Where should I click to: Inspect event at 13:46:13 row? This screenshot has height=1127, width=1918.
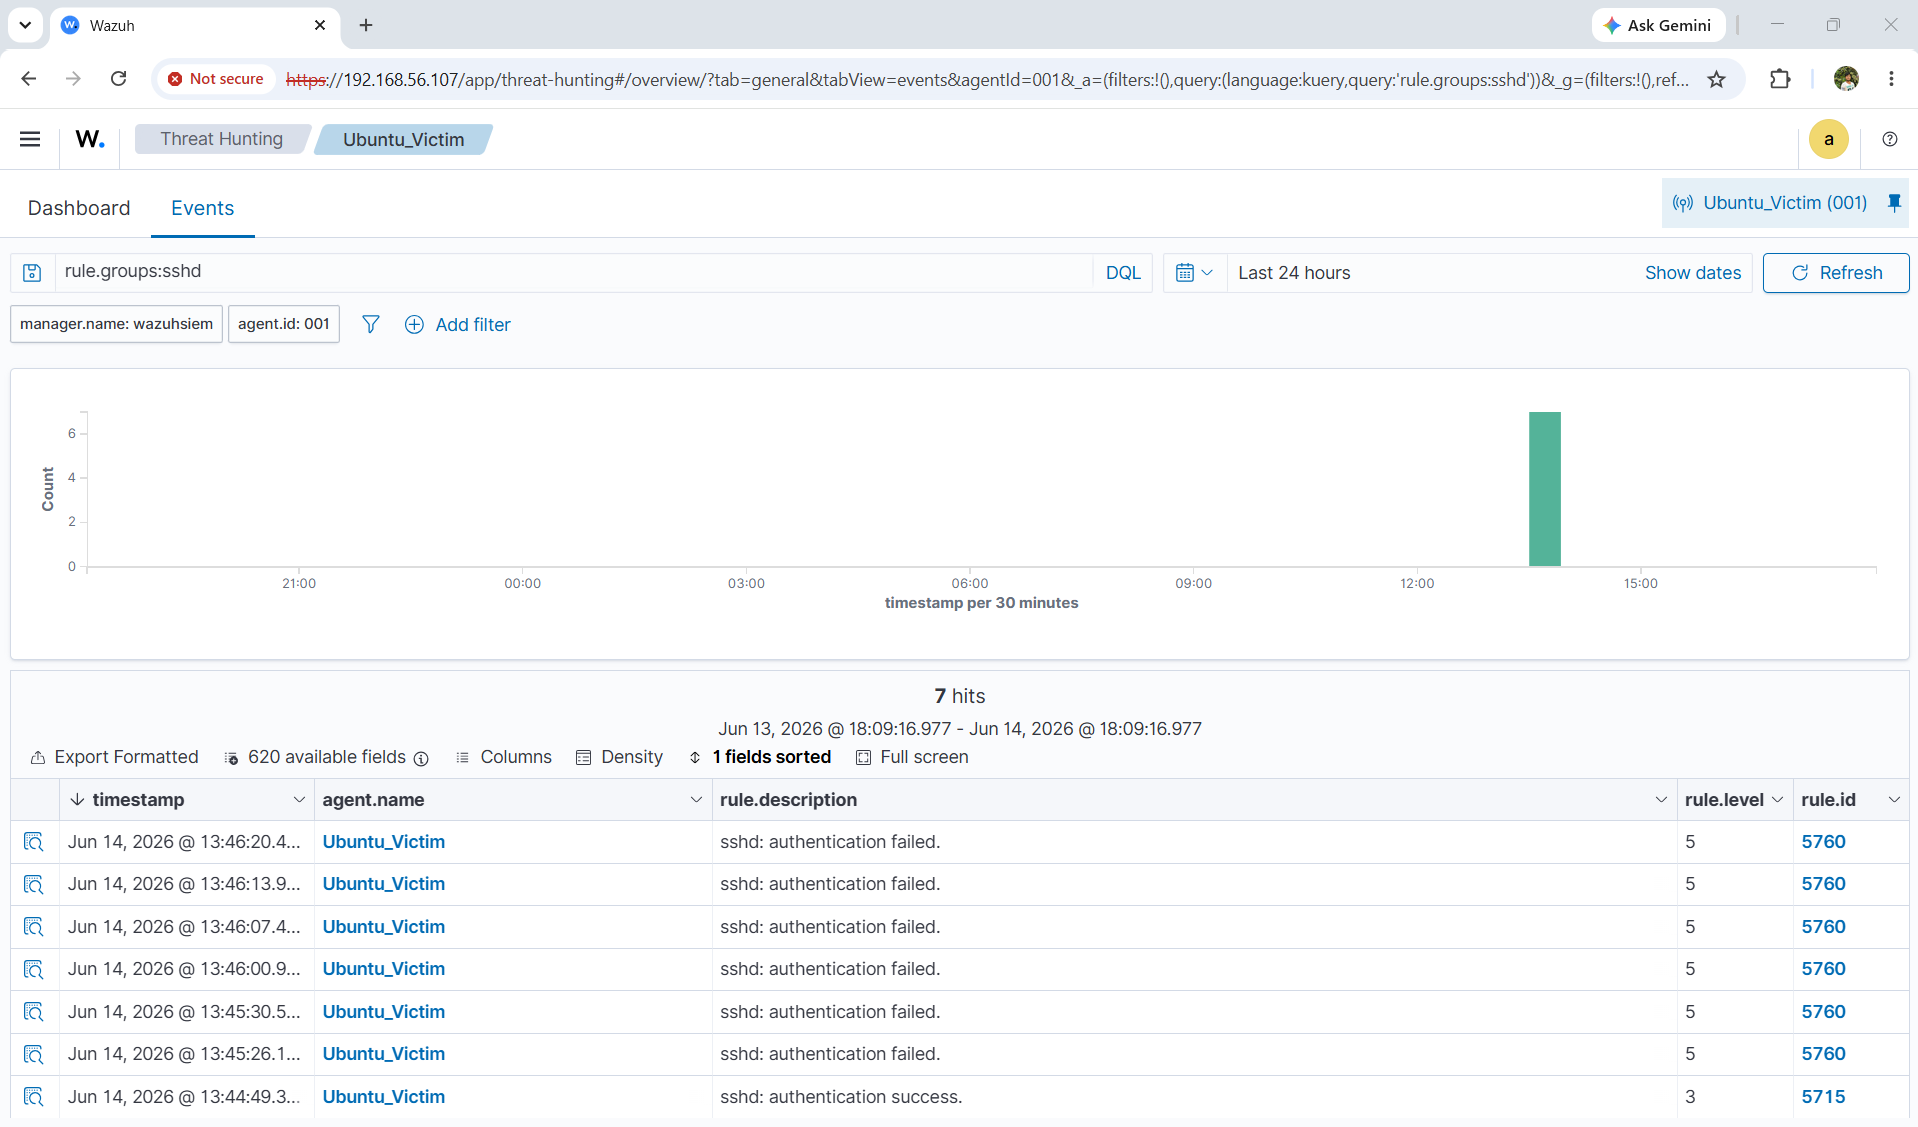[34, 884]
